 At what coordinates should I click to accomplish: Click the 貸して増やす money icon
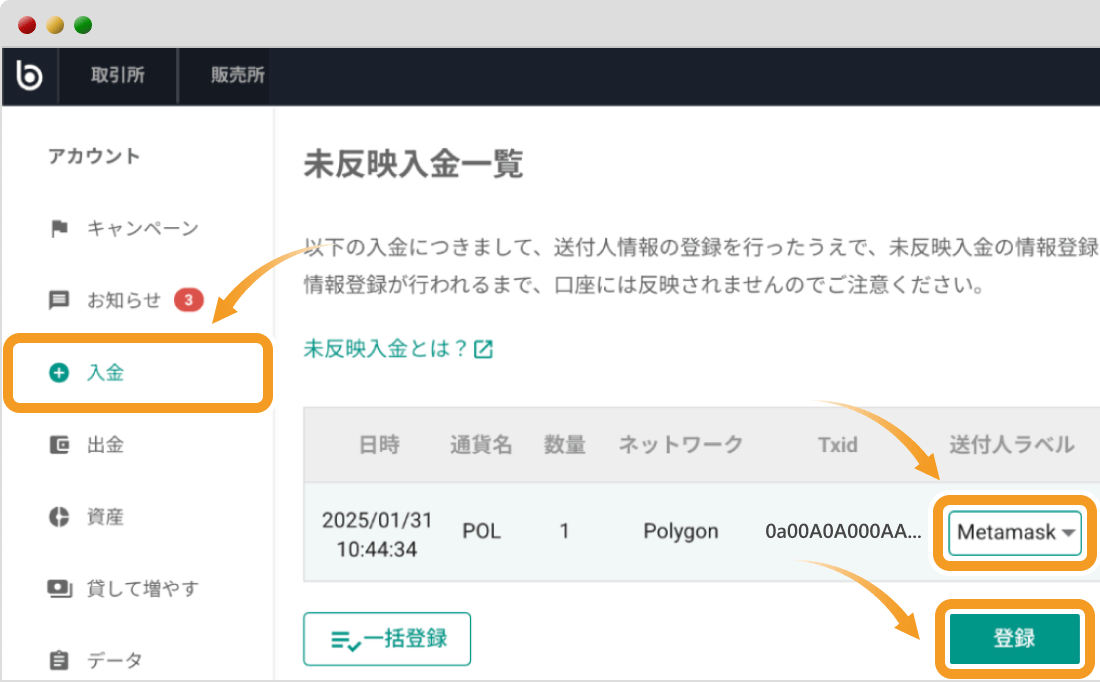pyautogui.click(x=60, y=588)
